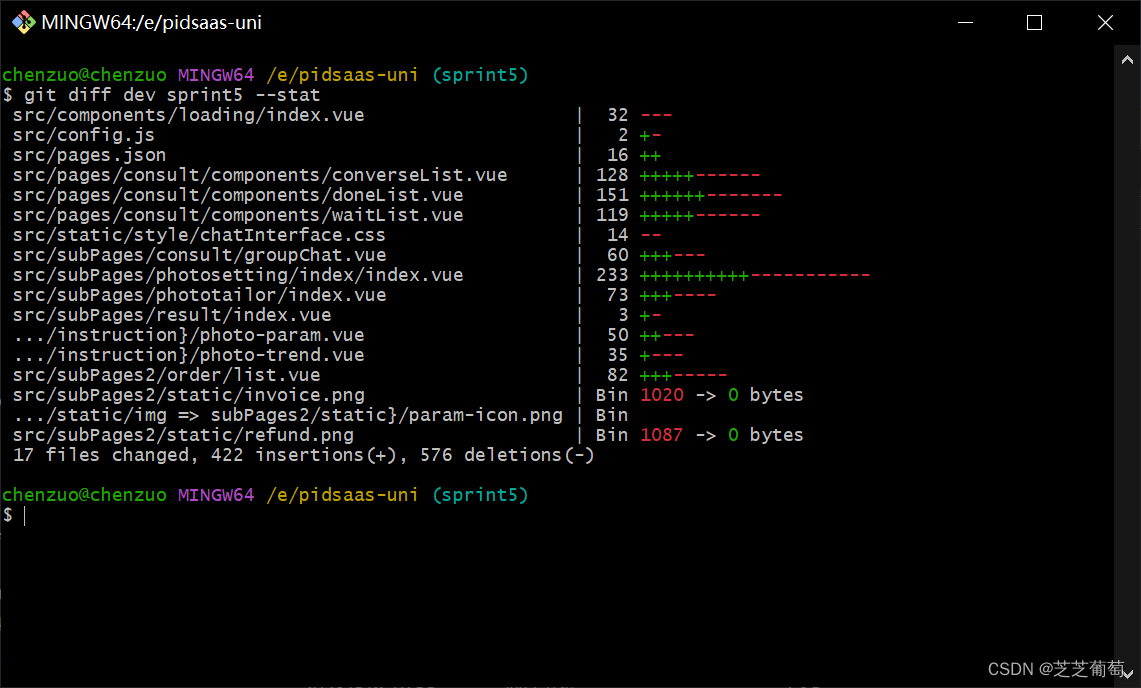Click 'src/components/loading/index.vue' line
Screen dimensions: 1141x688
coord(188,115)
